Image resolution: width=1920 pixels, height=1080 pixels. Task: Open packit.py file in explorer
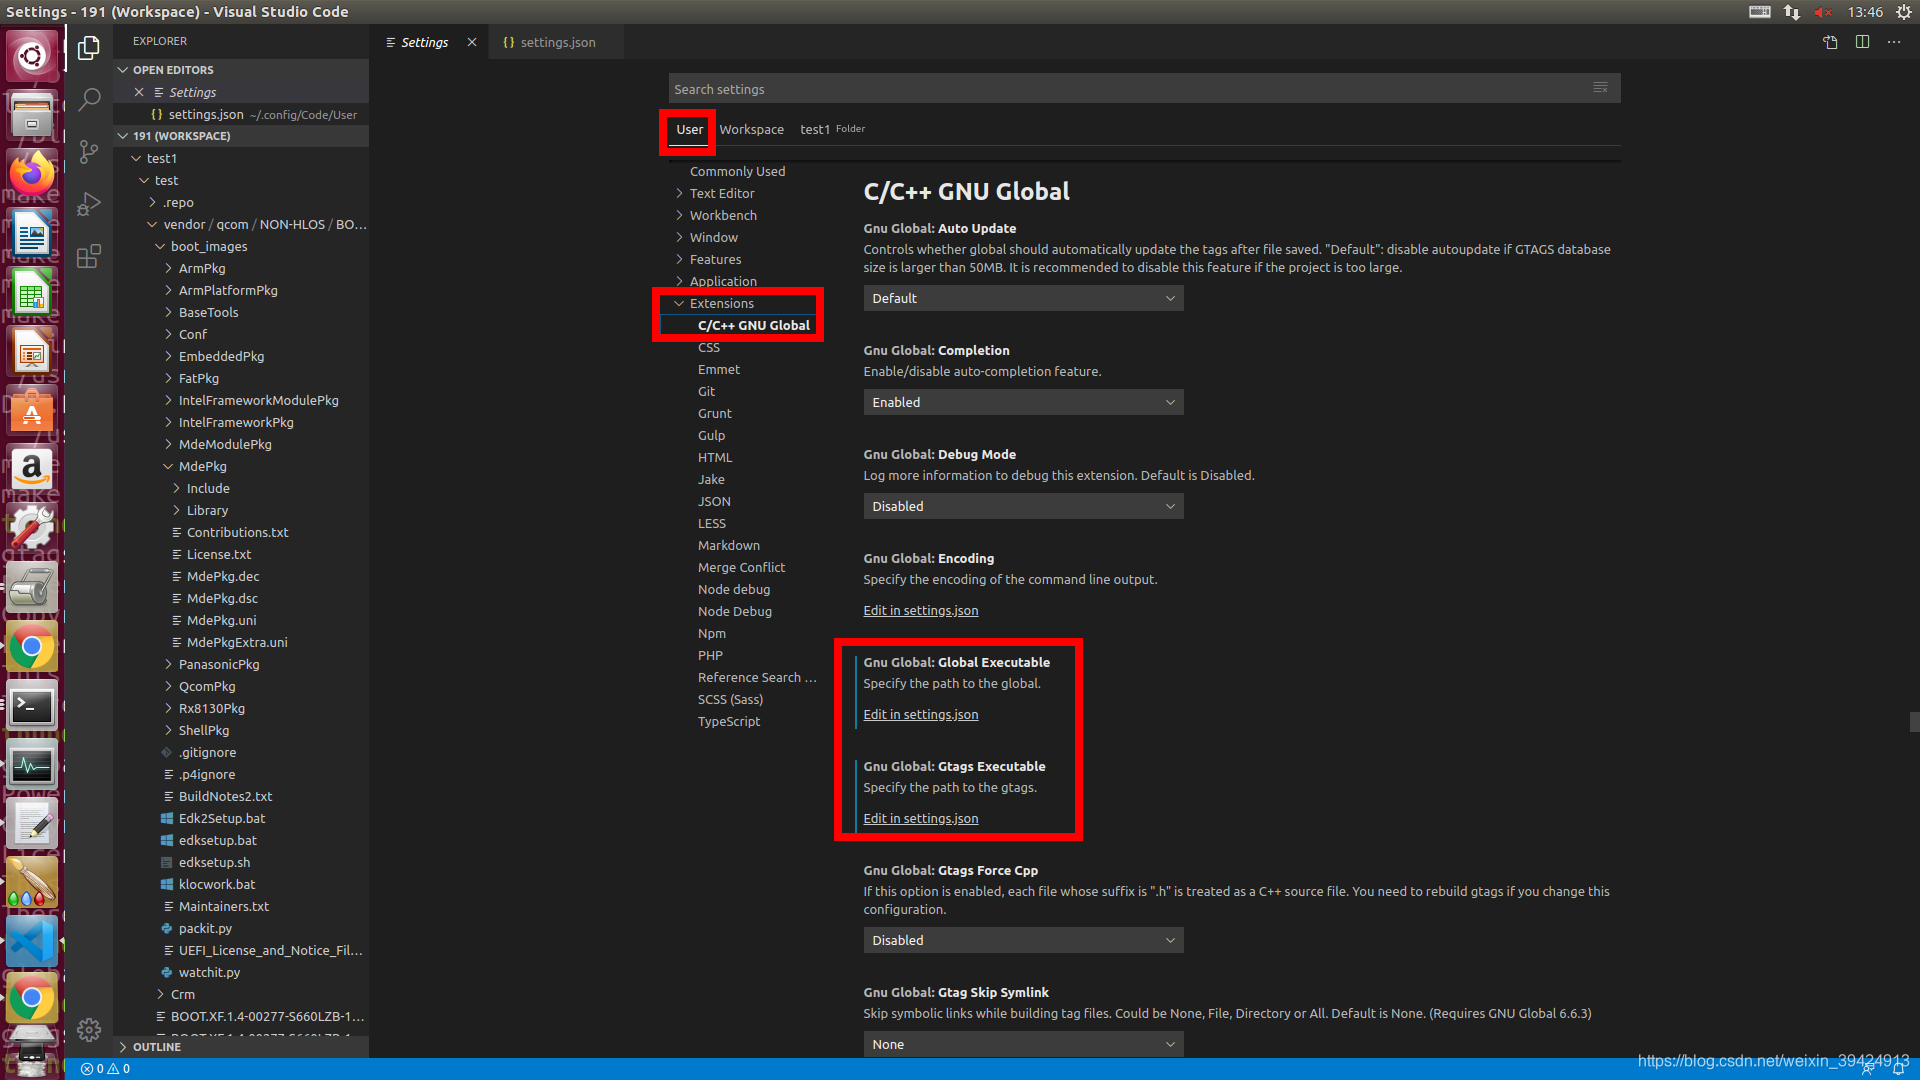pos(204,928)
